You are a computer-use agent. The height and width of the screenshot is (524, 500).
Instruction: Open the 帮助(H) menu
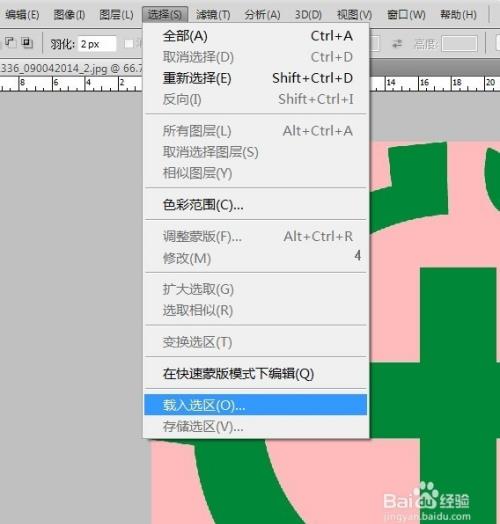click(458, 15)
